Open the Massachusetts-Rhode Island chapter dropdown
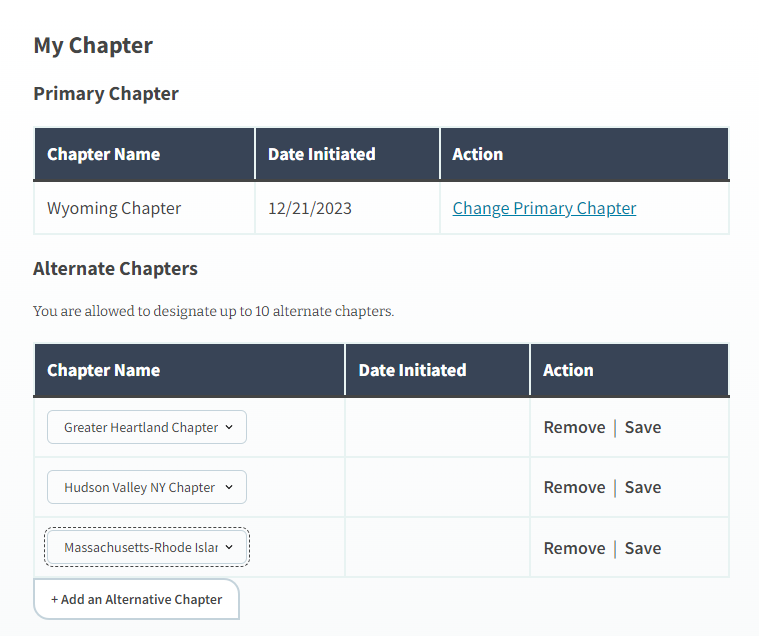Viewport: 759px width, 636px height. point(147,548)
